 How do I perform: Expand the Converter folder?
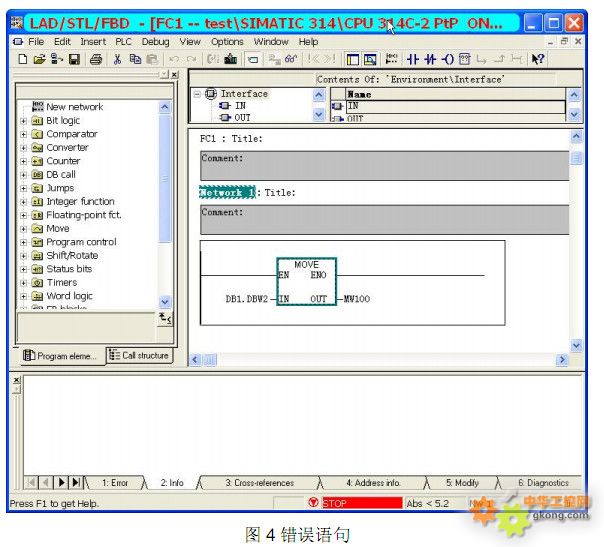coord(23,148)
